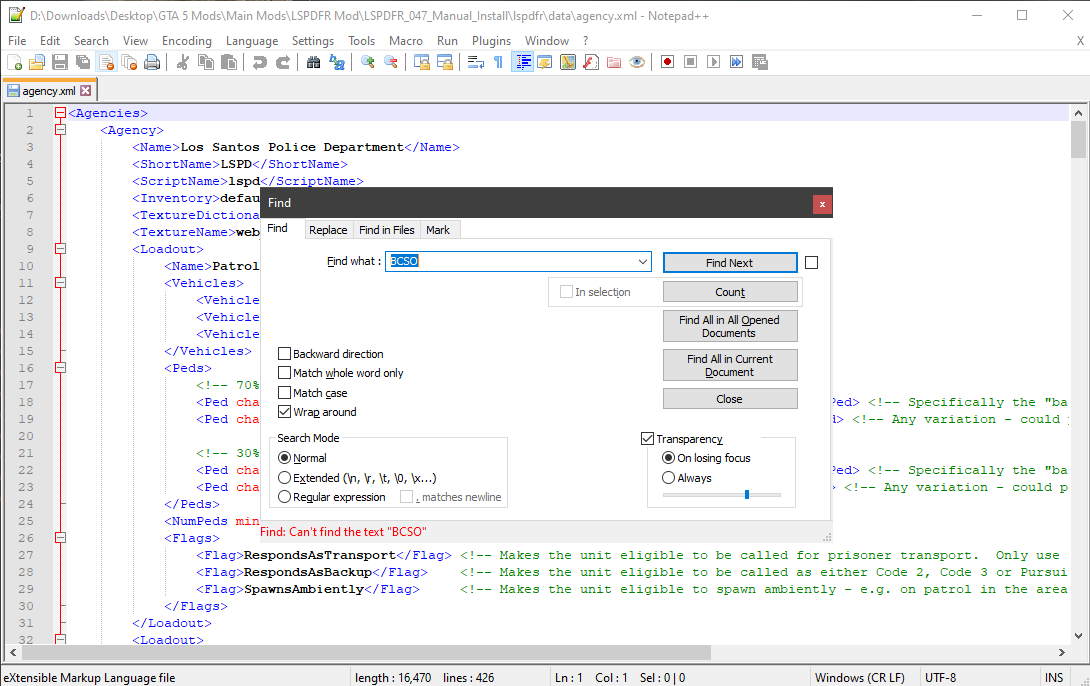Open Find via the binoculars icon

click(313, 62)
